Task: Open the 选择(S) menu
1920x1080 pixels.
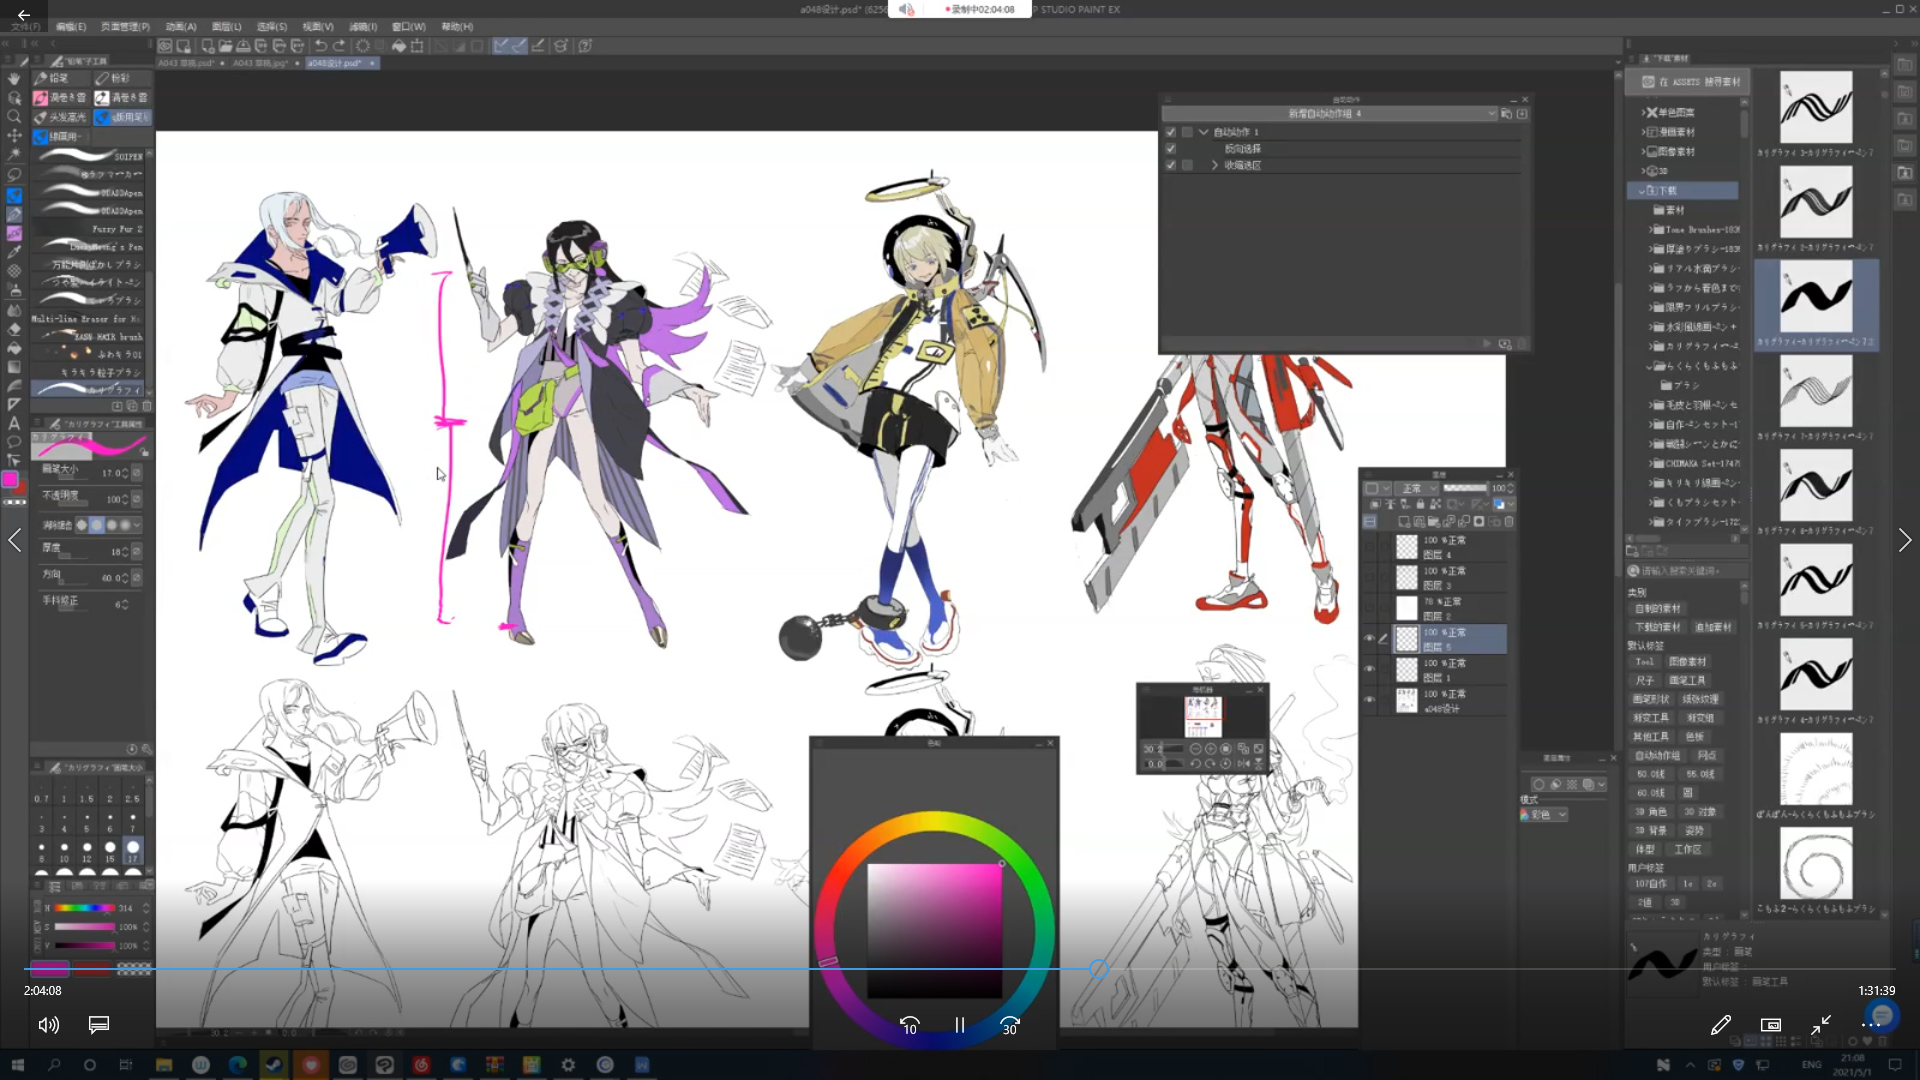Action: point(272,27)
